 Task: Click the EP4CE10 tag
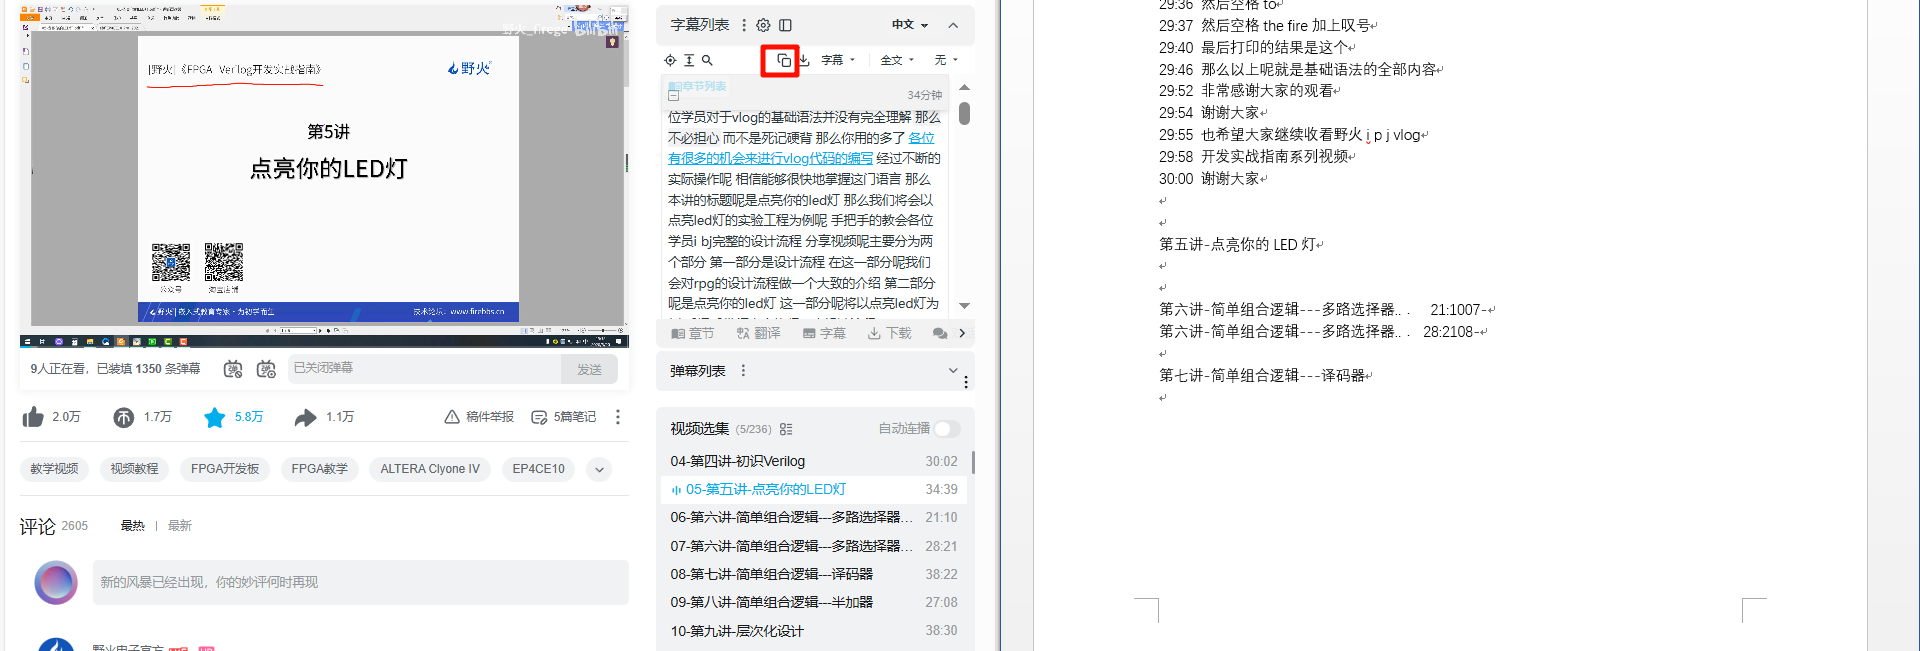pyautogui.click(x=538, y=469)
